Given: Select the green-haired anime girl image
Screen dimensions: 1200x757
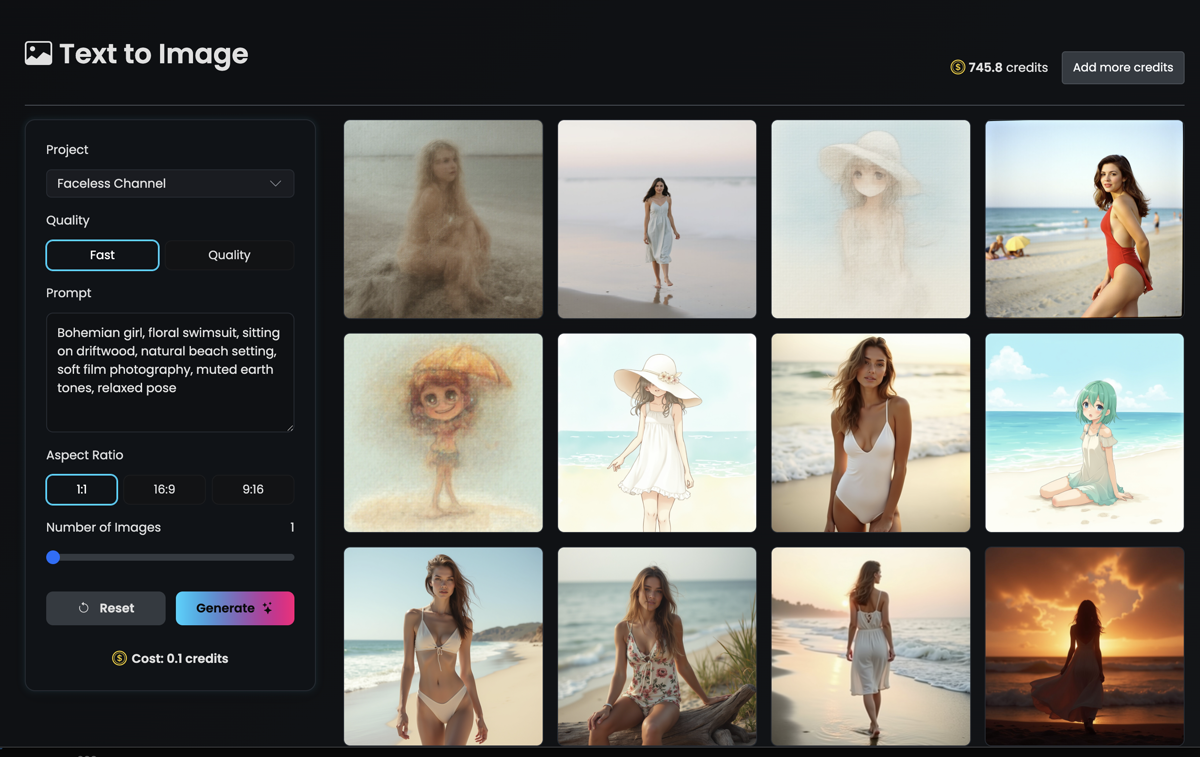Looking at the screenshot, I should point(1084,432).
